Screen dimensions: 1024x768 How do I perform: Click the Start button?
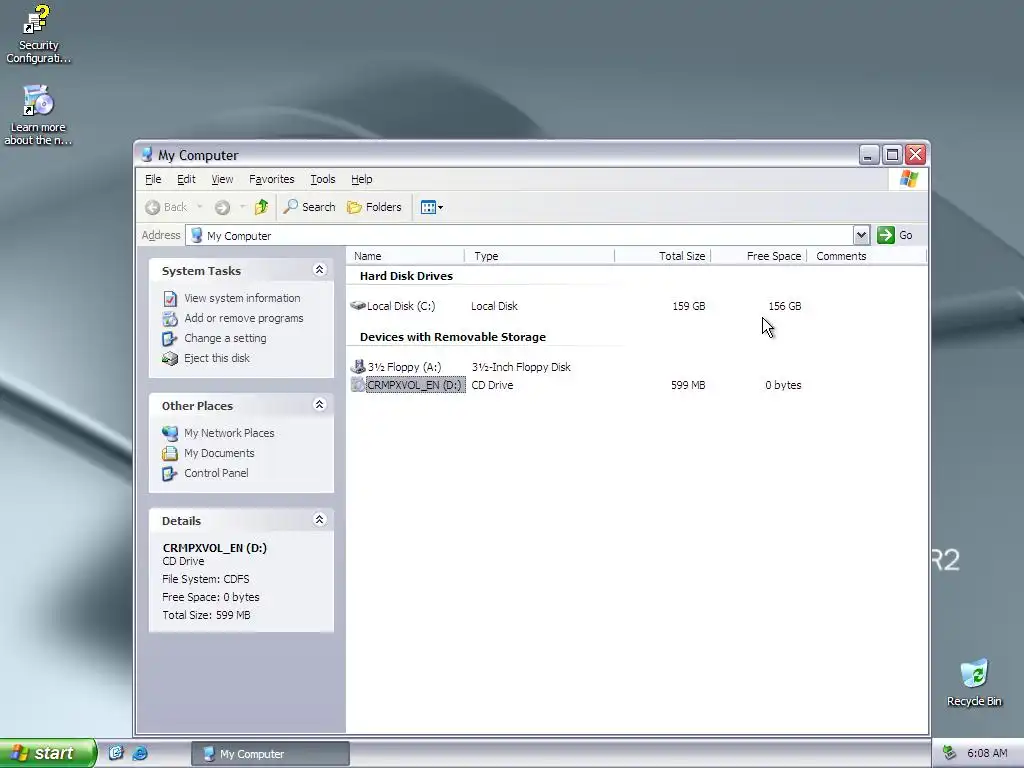pyautogui.click(x=48, y=753)
